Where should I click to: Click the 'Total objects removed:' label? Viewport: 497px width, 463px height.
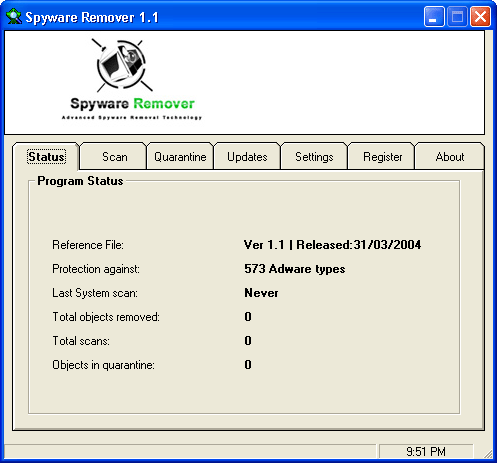(x=106, y=317)
